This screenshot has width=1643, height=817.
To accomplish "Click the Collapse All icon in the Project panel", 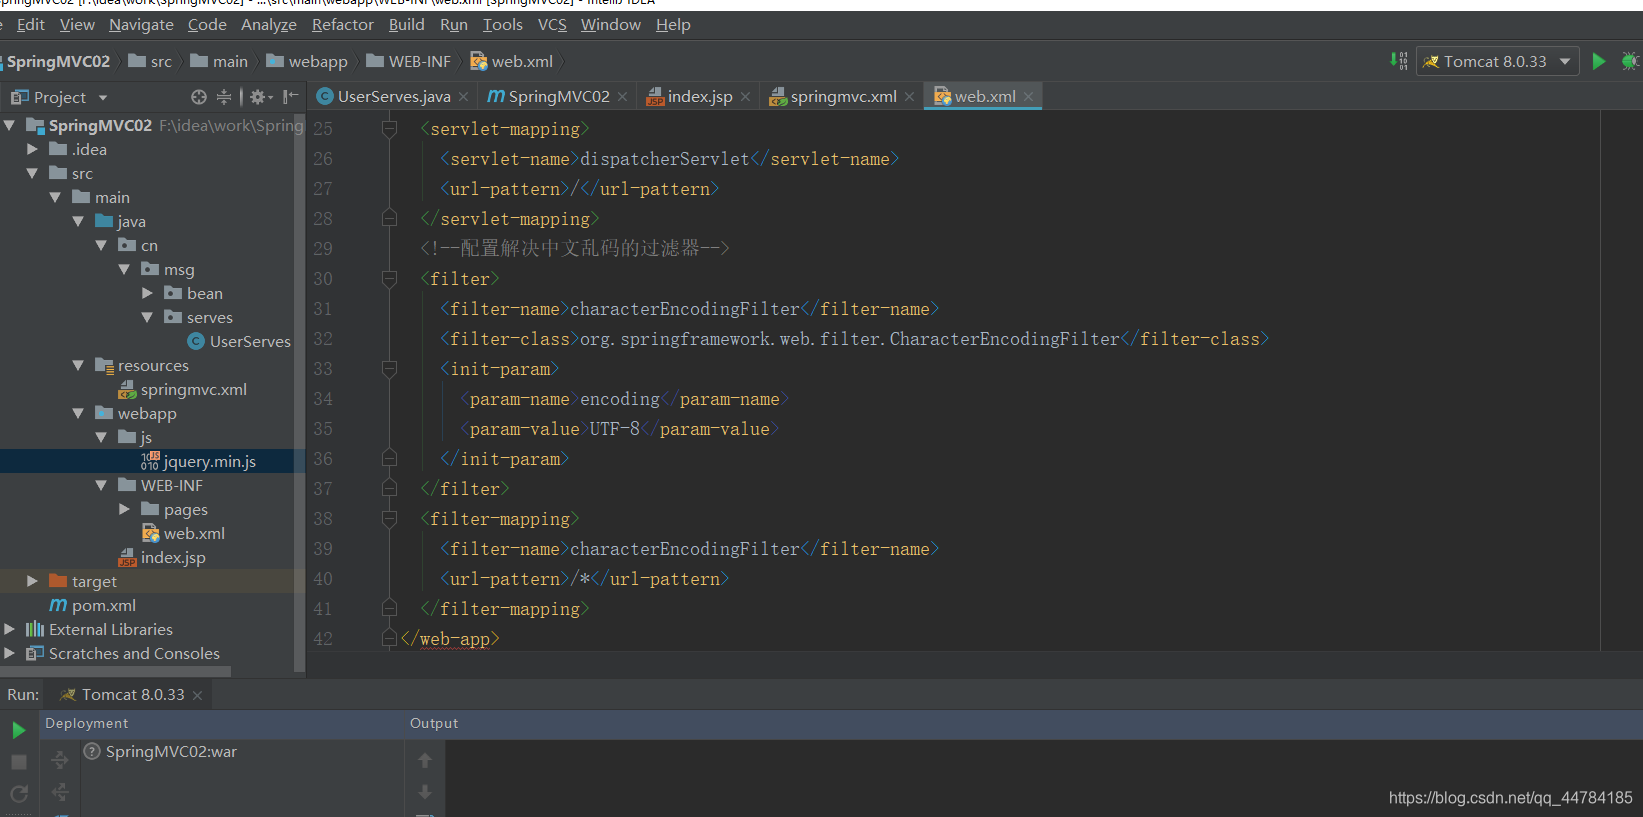I will [224, 97].
